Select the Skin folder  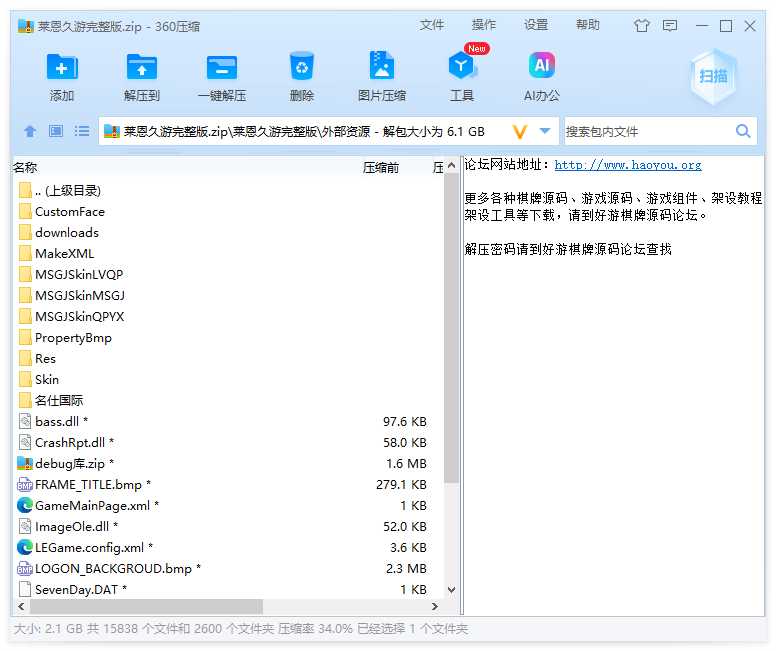(x=39, y=379)
